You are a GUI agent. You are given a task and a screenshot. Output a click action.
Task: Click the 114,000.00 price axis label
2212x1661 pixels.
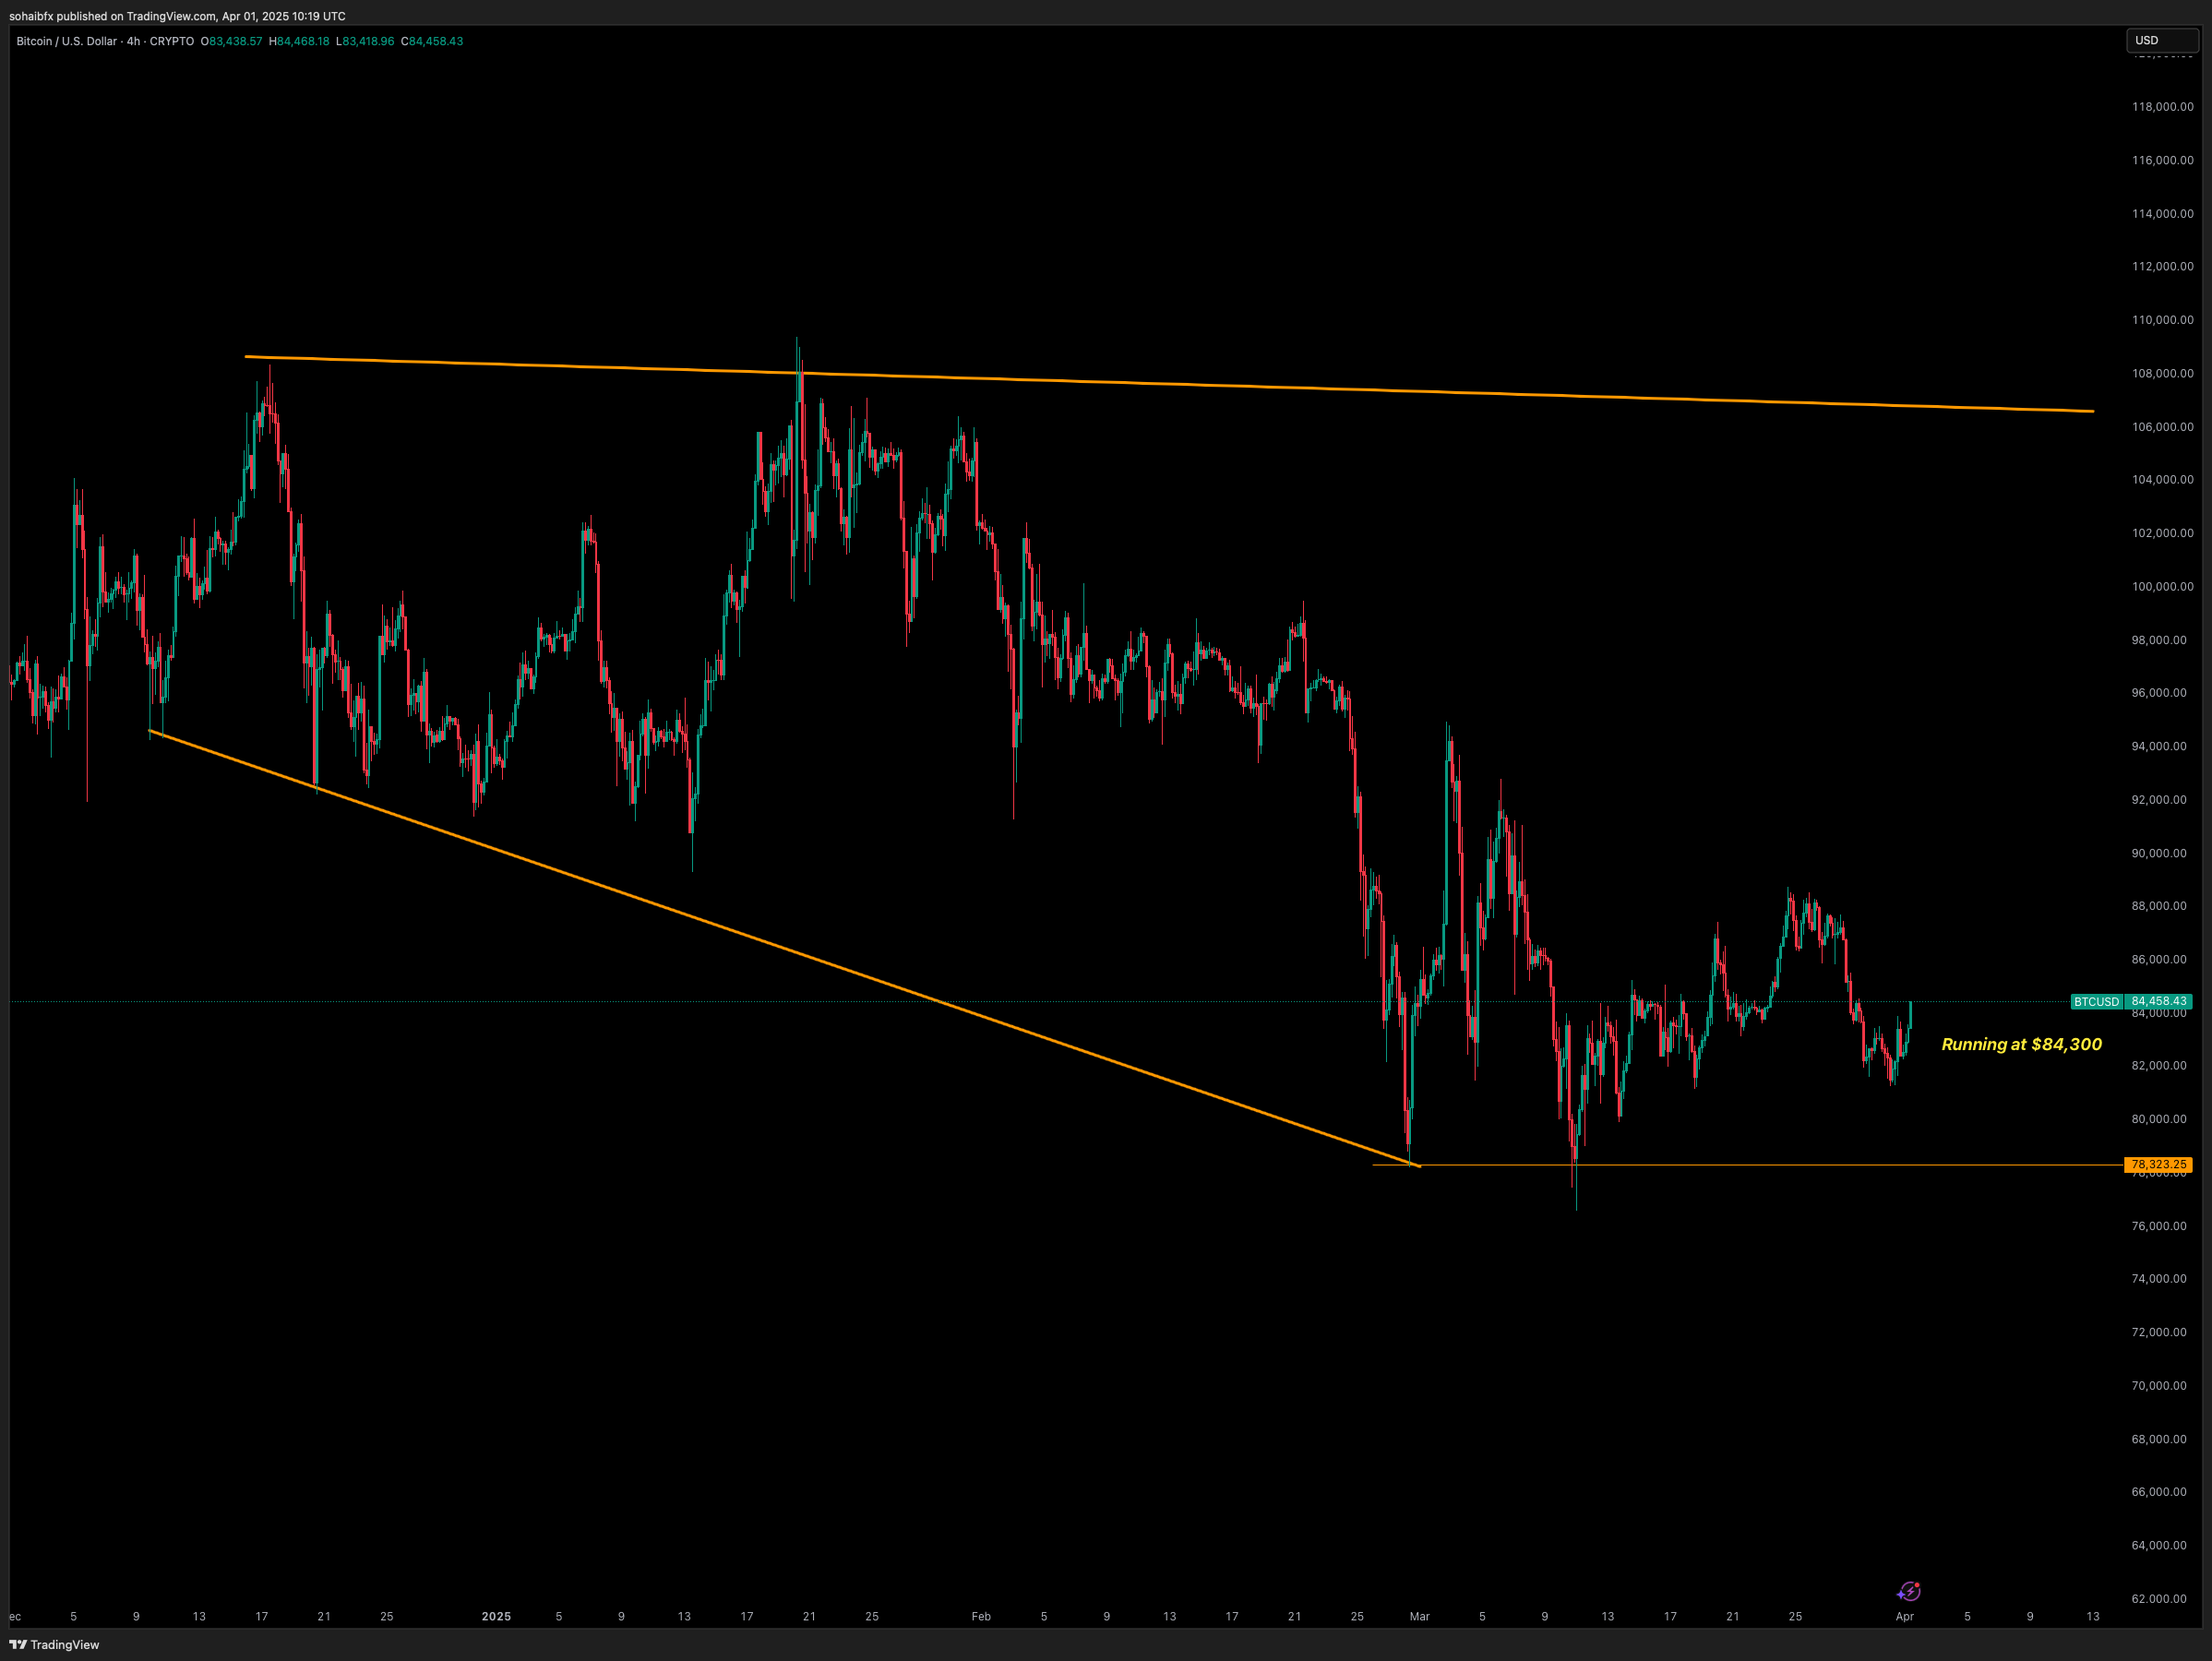2163,214
